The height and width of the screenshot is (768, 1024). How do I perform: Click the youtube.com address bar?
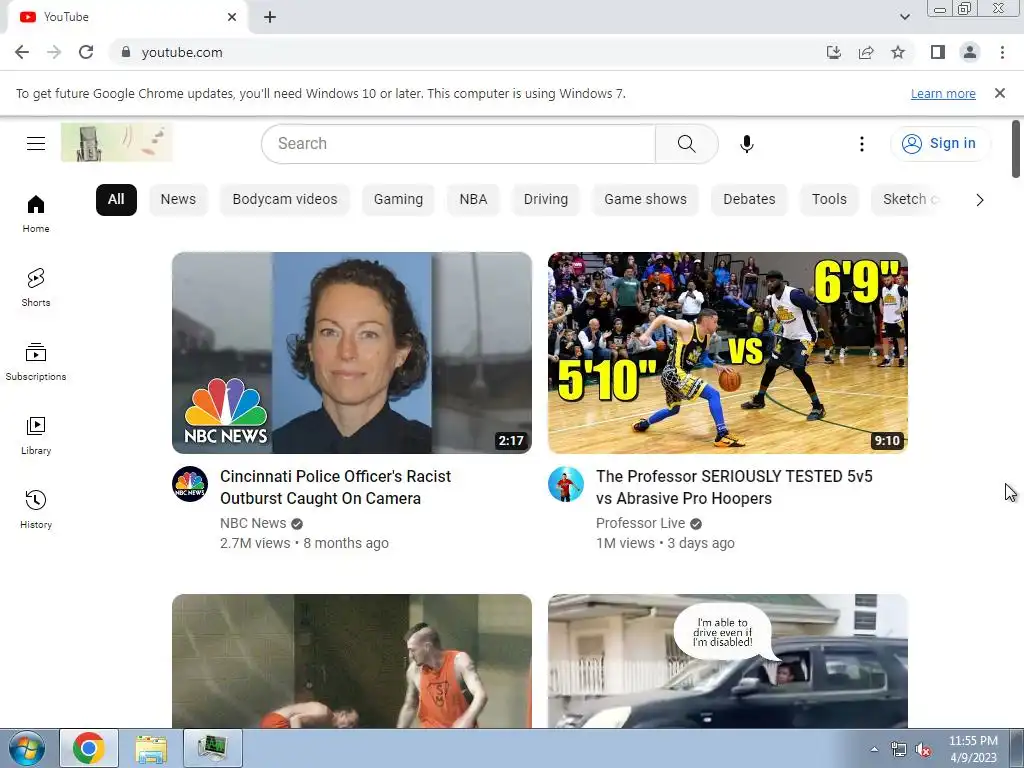470,52
